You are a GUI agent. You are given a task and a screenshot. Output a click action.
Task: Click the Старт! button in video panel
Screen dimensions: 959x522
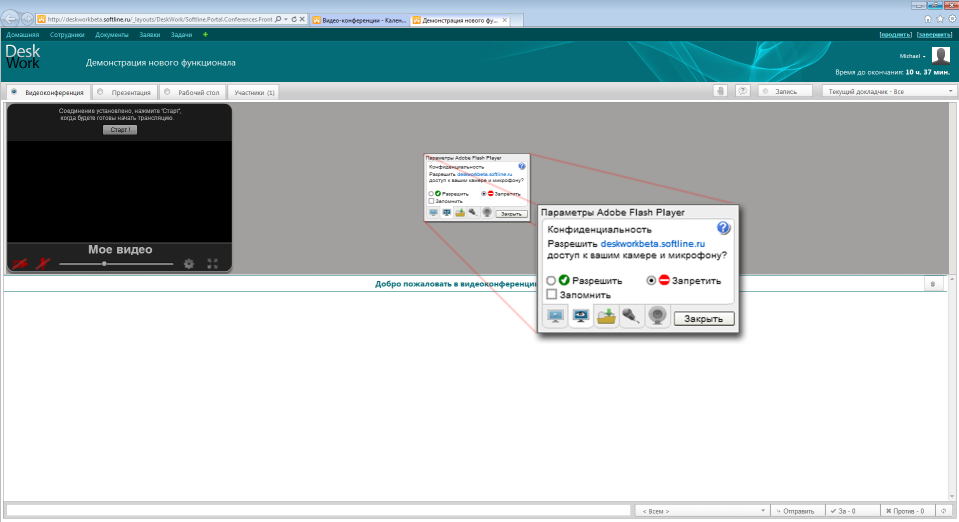point(120,130)
